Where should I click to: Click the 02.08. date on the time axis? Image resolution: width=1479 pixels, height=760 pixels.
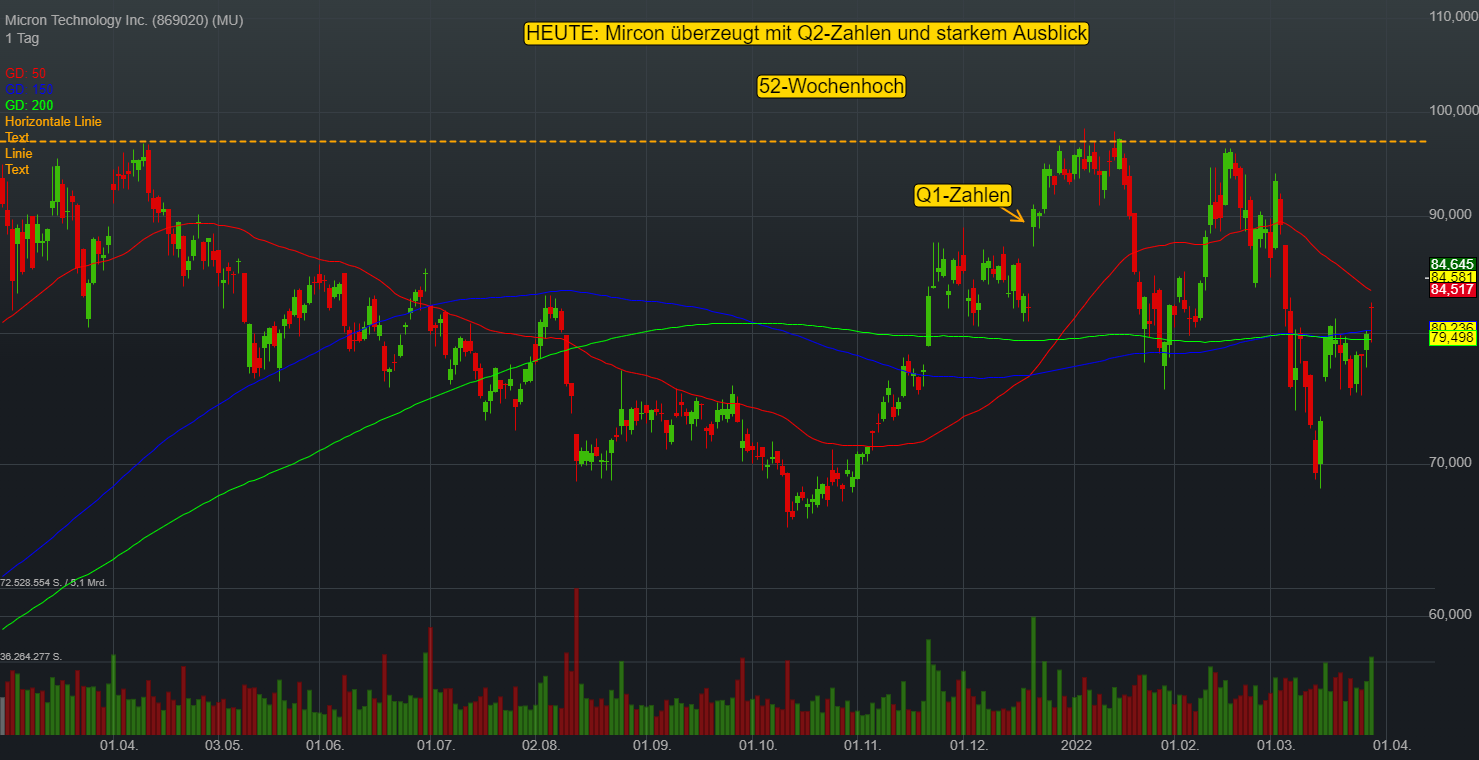540,746
